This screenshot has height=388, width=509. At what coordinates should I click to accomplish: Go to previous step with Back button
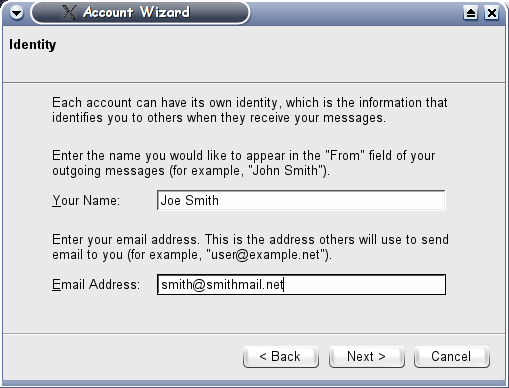click(x=281, y=357)
